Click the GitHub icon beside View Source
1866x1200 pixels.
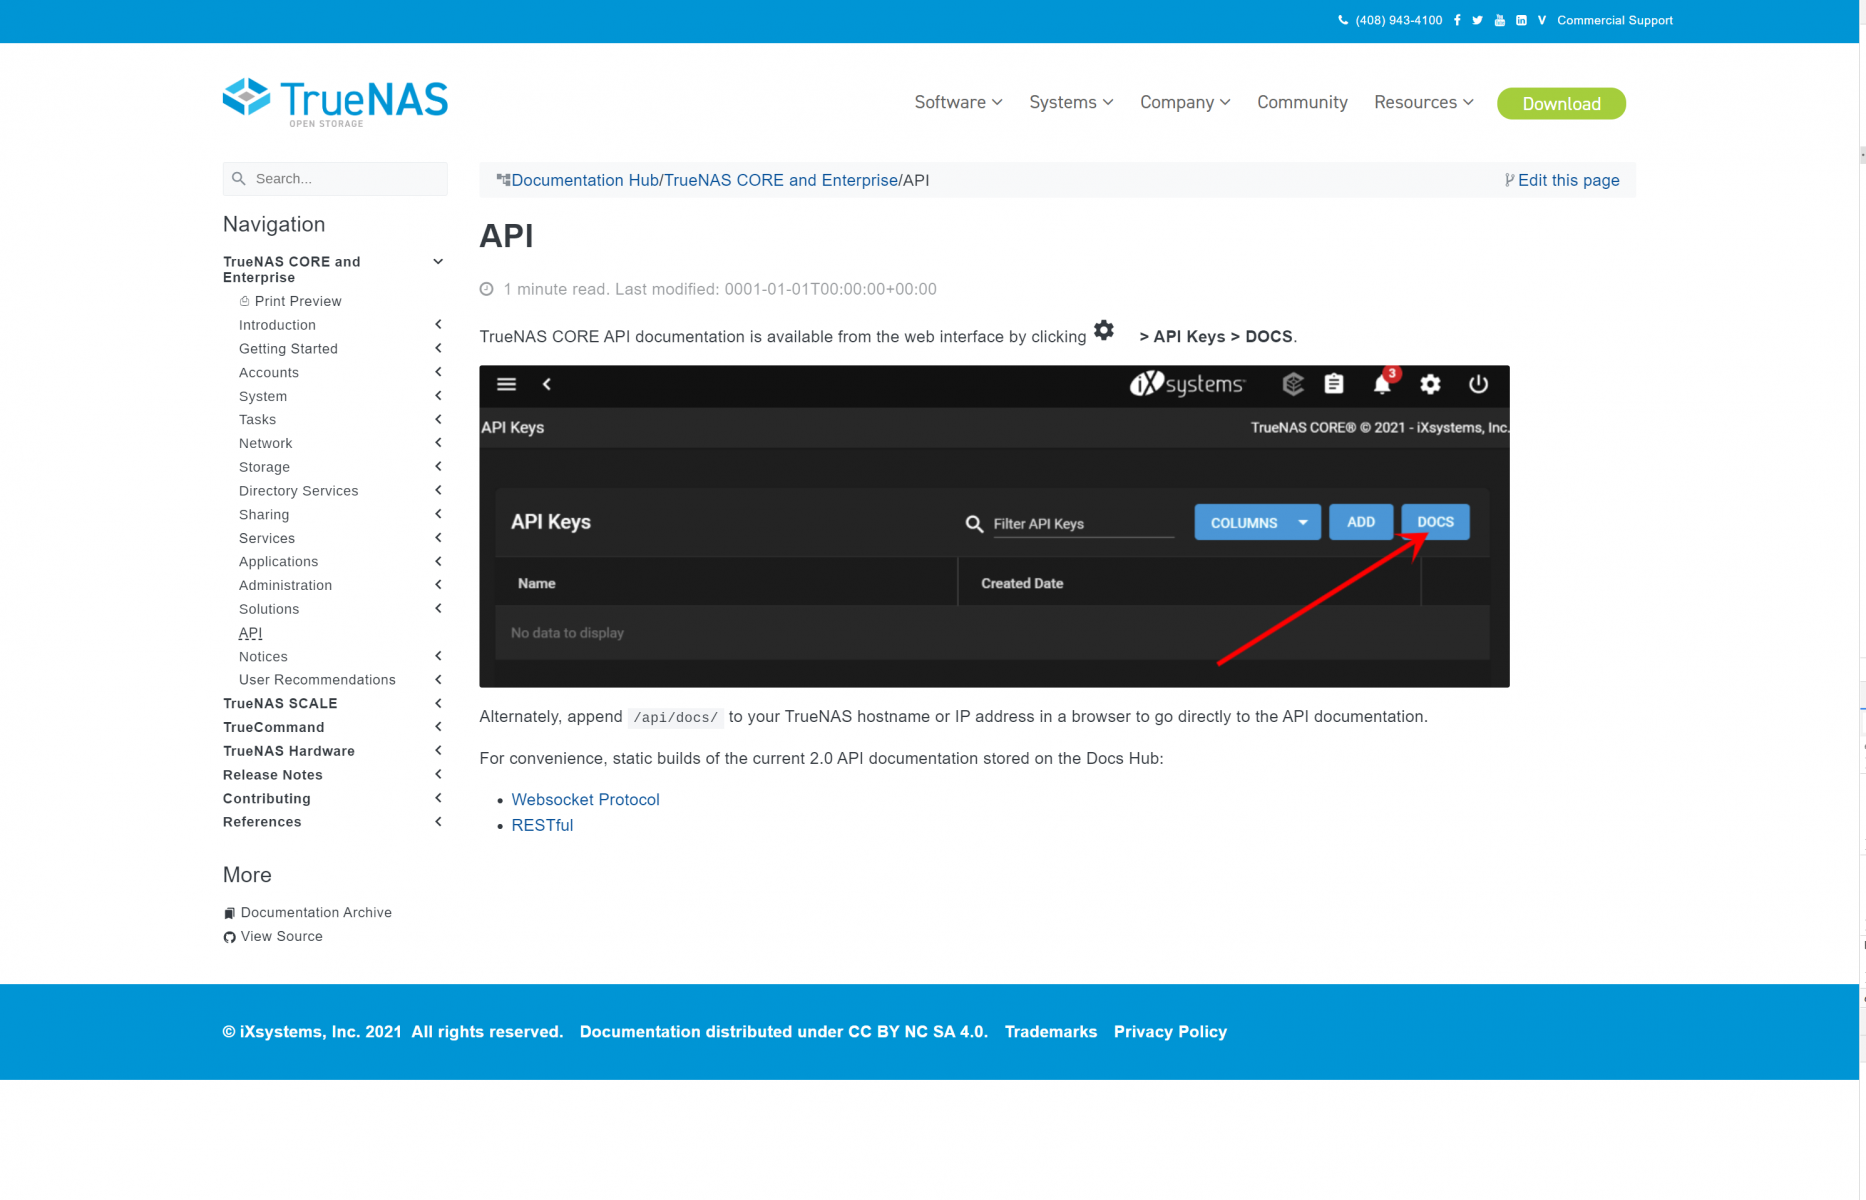[x=229, y=937]
